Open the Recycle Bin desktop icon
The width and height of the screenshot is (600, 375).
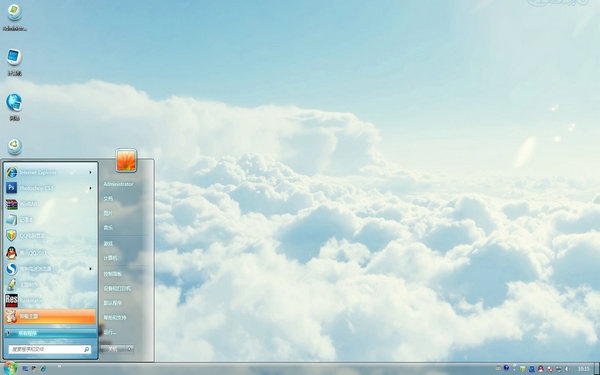[14, 147]
